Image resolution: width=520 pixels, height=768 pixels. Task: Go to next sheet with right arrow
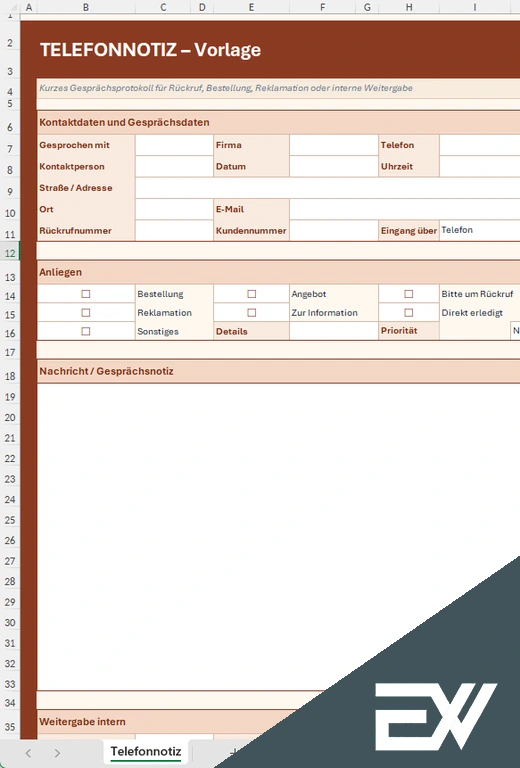pos(57,753)
